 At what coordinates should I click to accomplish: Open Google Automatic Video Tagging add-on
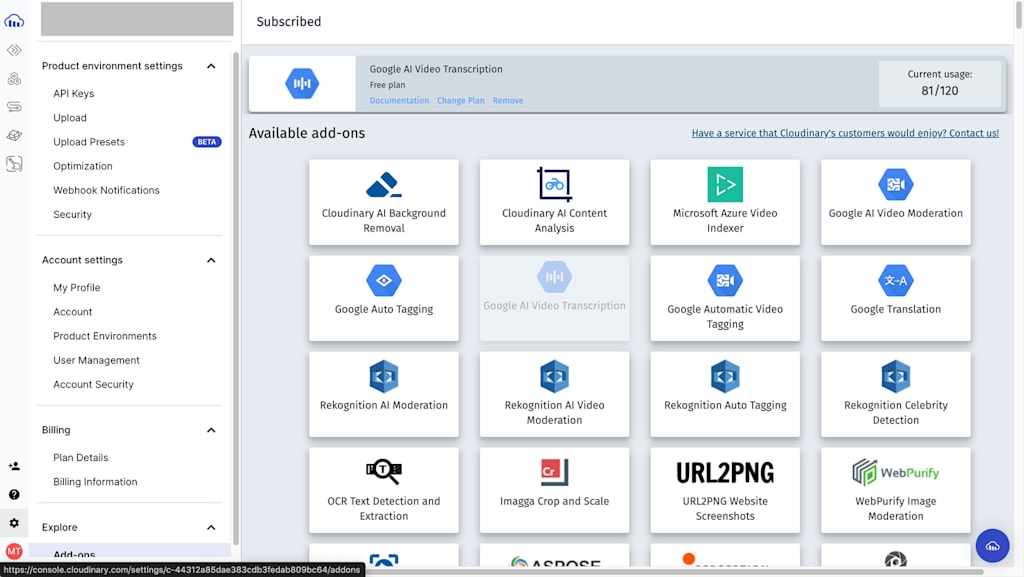click(725, 298)
